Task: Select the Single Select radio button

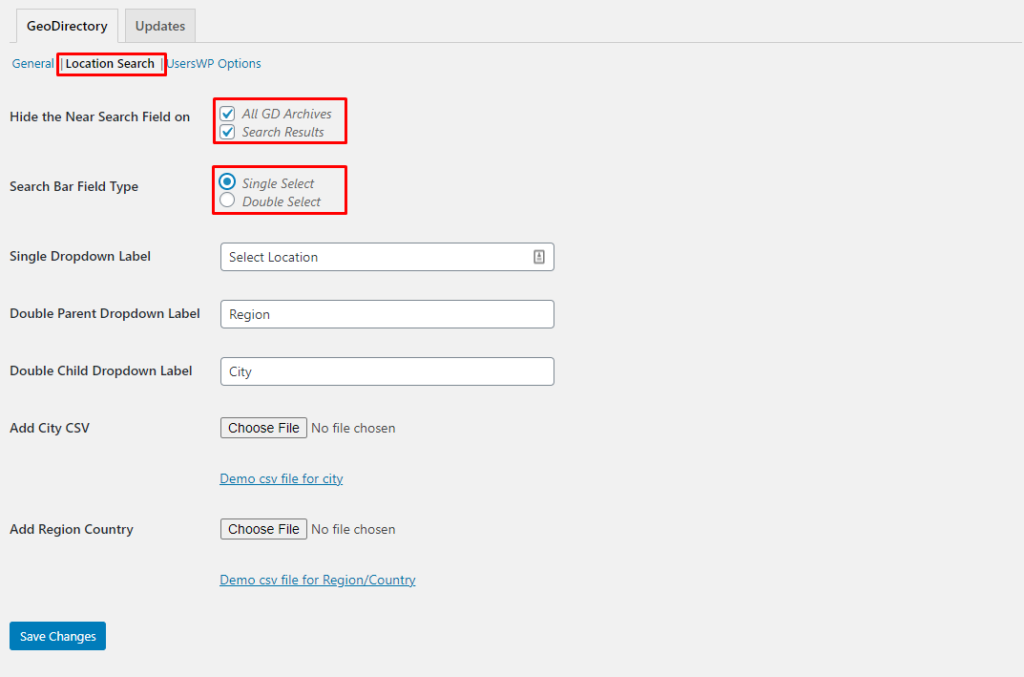Action: point(227,182)
